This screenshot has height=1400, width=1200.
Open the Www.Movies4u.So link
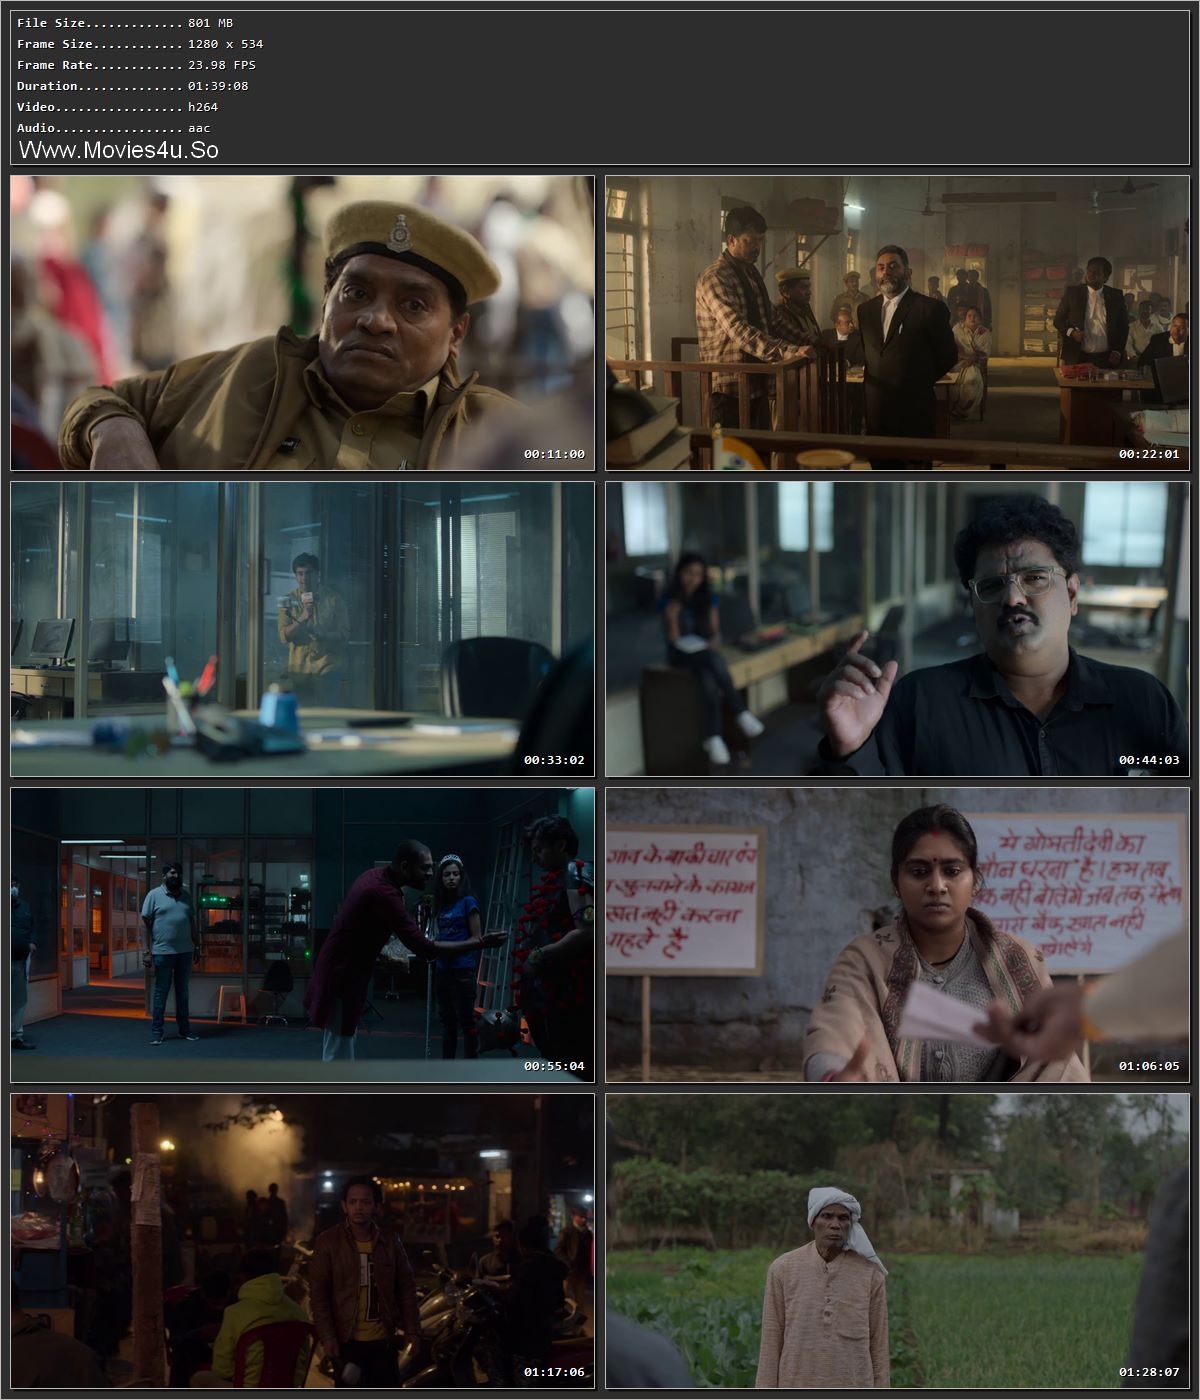120,150
